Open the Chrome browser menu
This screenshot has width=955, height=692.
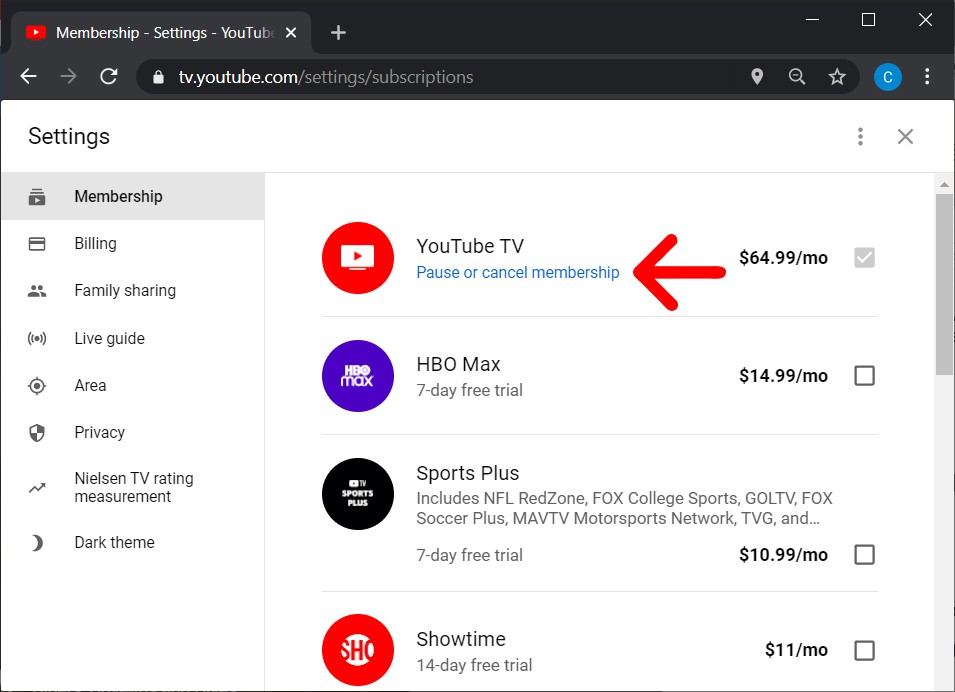click(927, 76)
